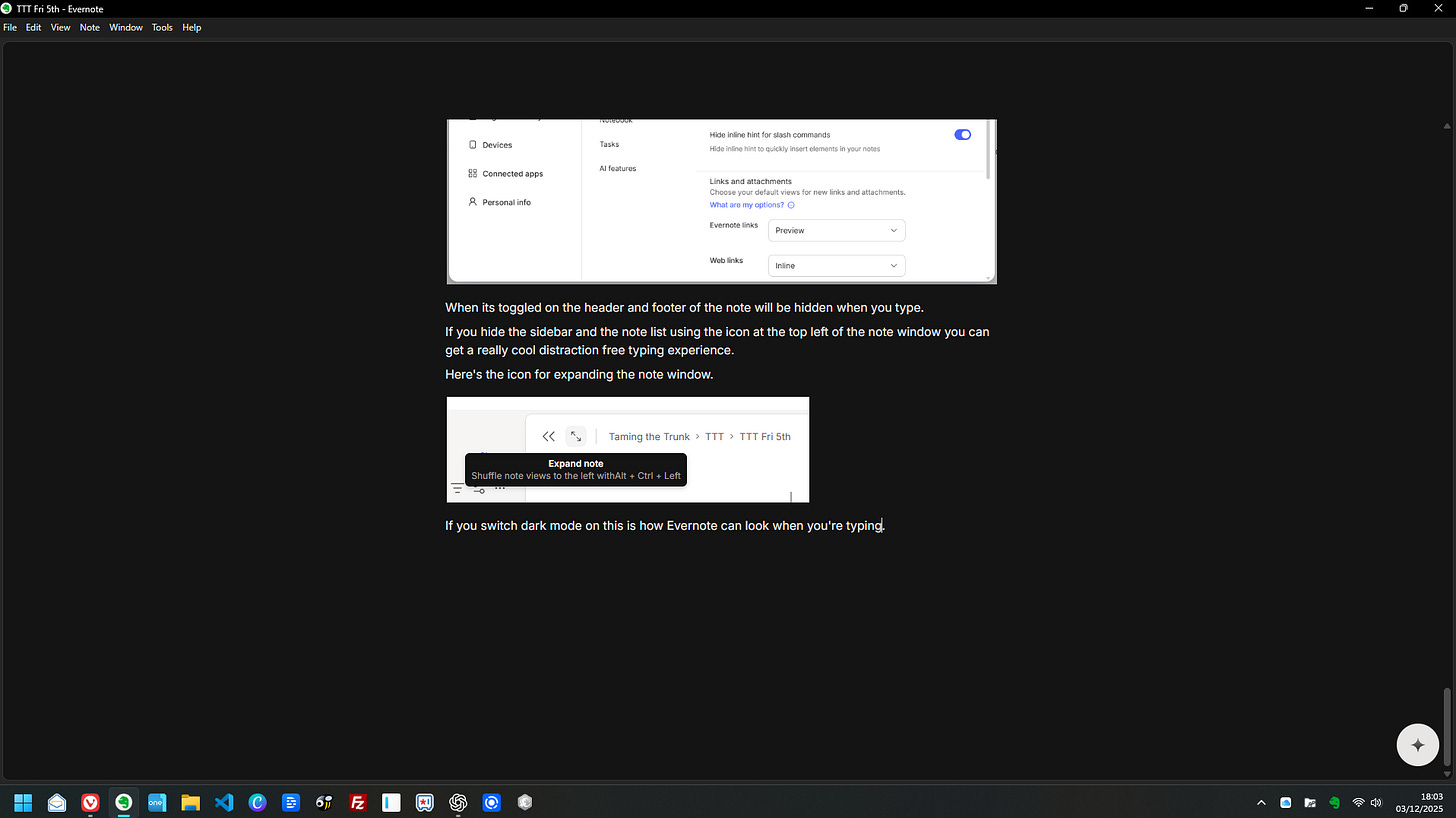Click the note scrollbar down arrow

coord(1447,773)
